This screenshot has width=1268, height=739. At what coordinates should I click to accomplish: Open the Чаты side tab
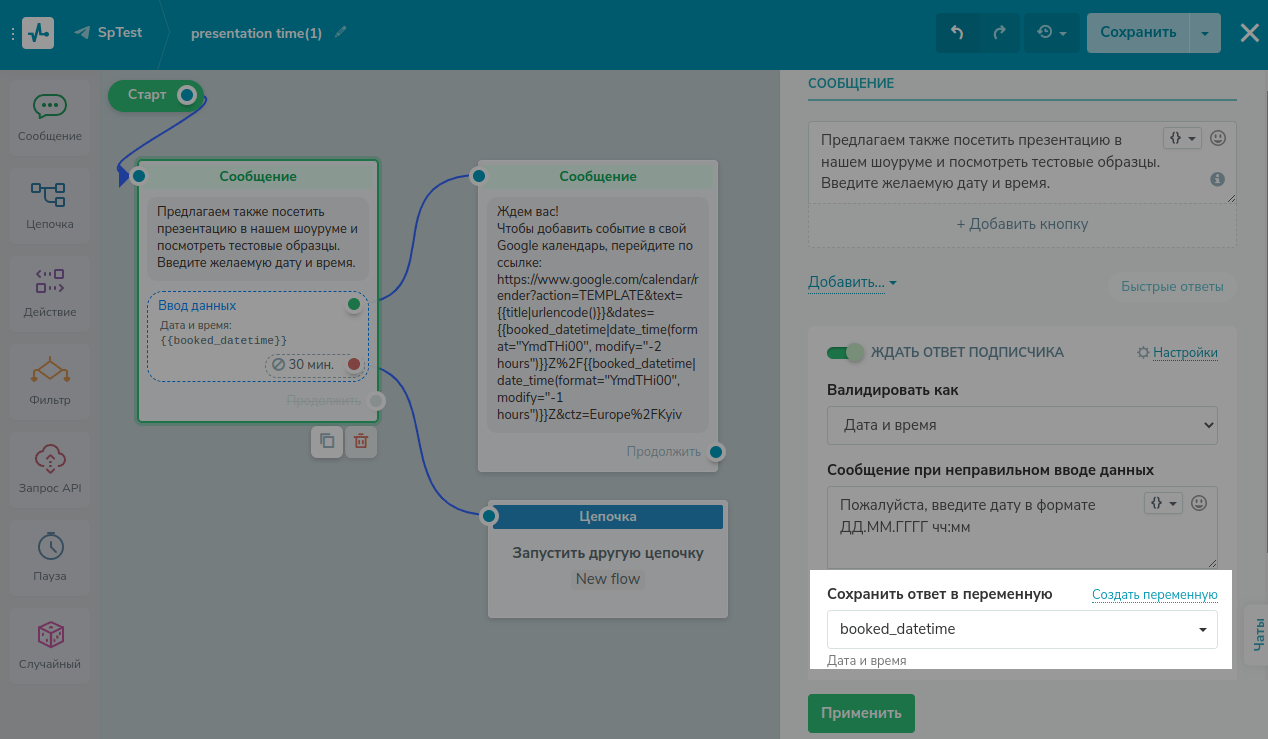point(1256,633)
